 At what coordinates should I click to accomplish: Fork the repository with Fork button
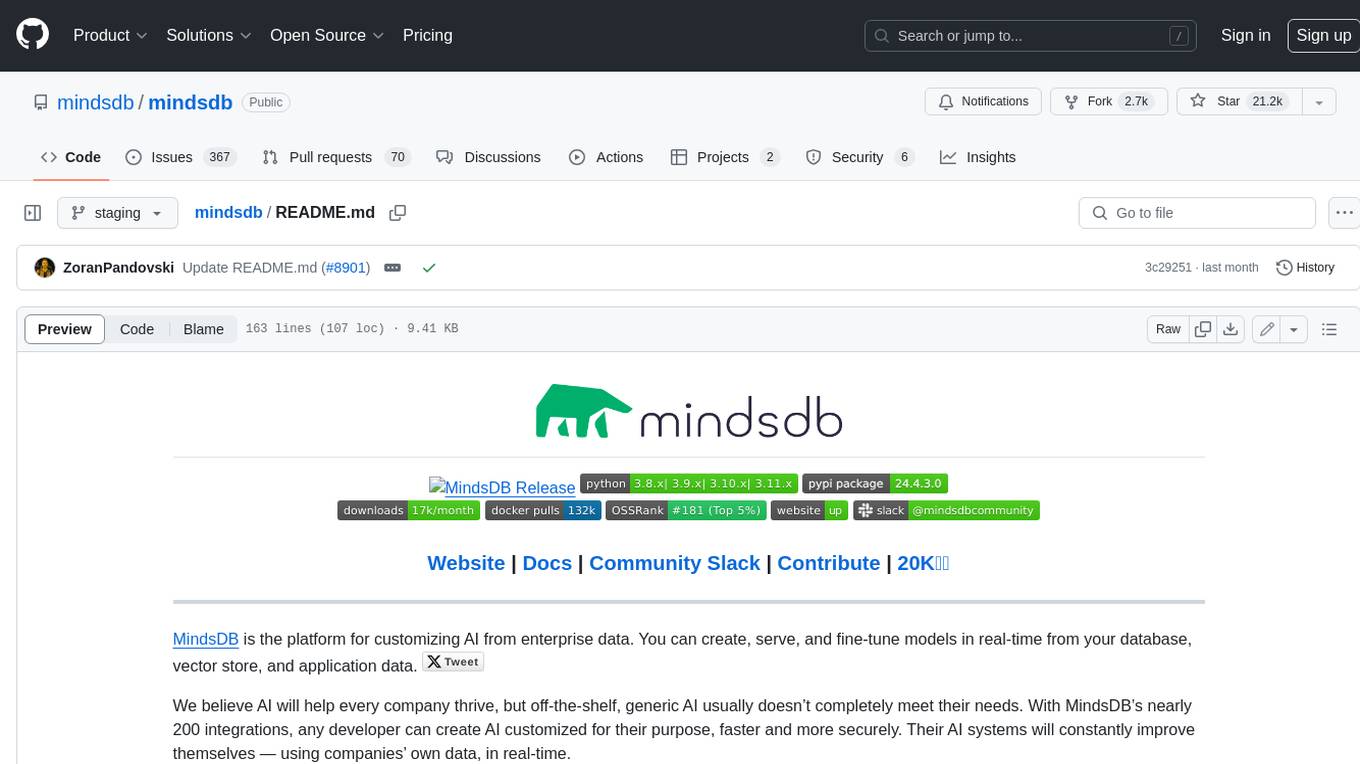pyautogui.click(x=1109, y=102)
